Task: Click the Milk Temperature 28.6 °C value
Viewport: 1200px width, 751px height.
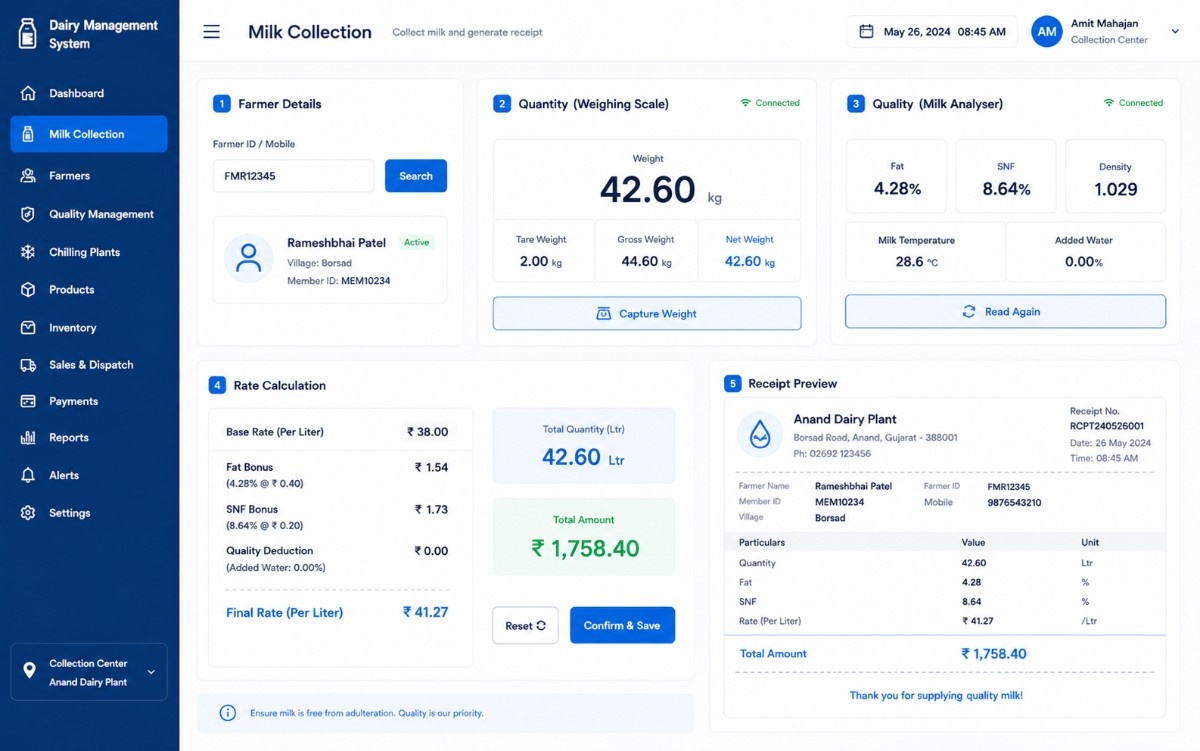Action: click(x=916, y=261)
